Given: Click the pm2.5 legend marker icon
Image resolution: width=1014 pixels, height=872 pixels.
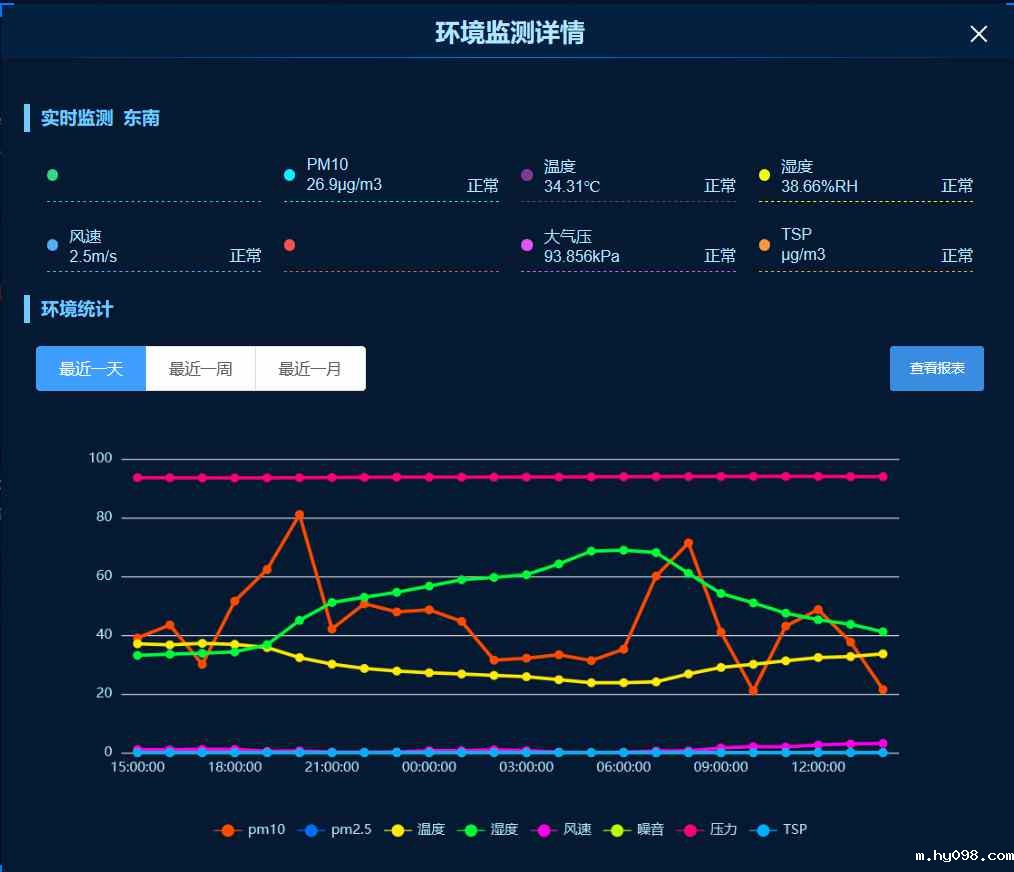Looking at the screenshot, I should (310, 829).
